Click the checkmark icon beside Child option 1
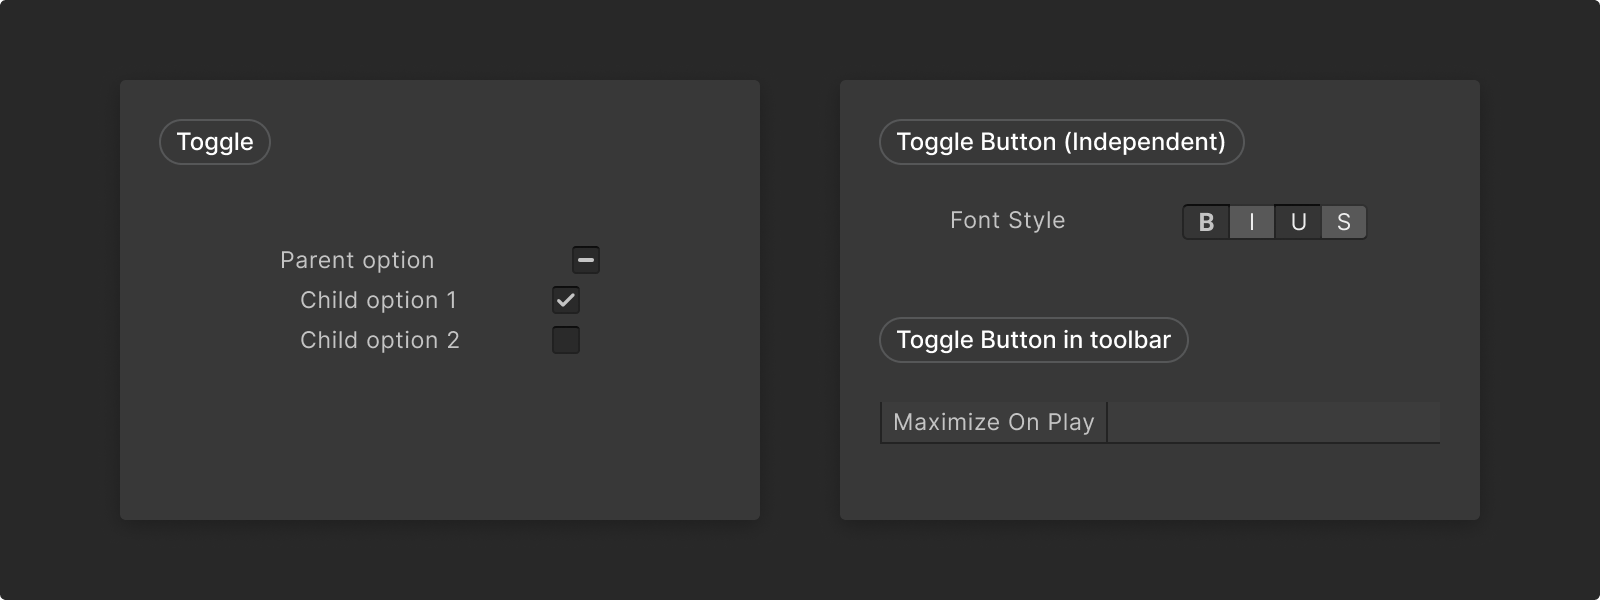Viewport: 1600px width, 600px height. click(x=566, y=300)
